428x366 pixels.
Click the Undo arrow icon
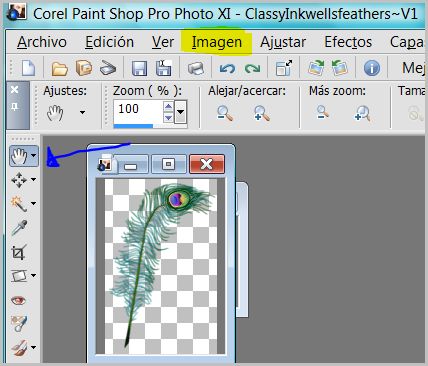(x=227, y=69)
